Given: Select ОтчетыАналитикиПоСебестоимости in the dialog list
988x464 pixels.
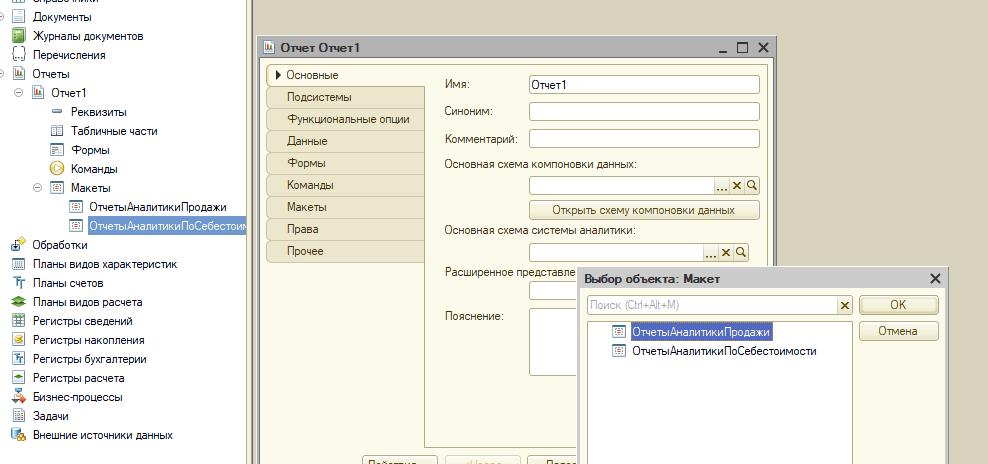Looking at the screenshot, I should point(724,351).
